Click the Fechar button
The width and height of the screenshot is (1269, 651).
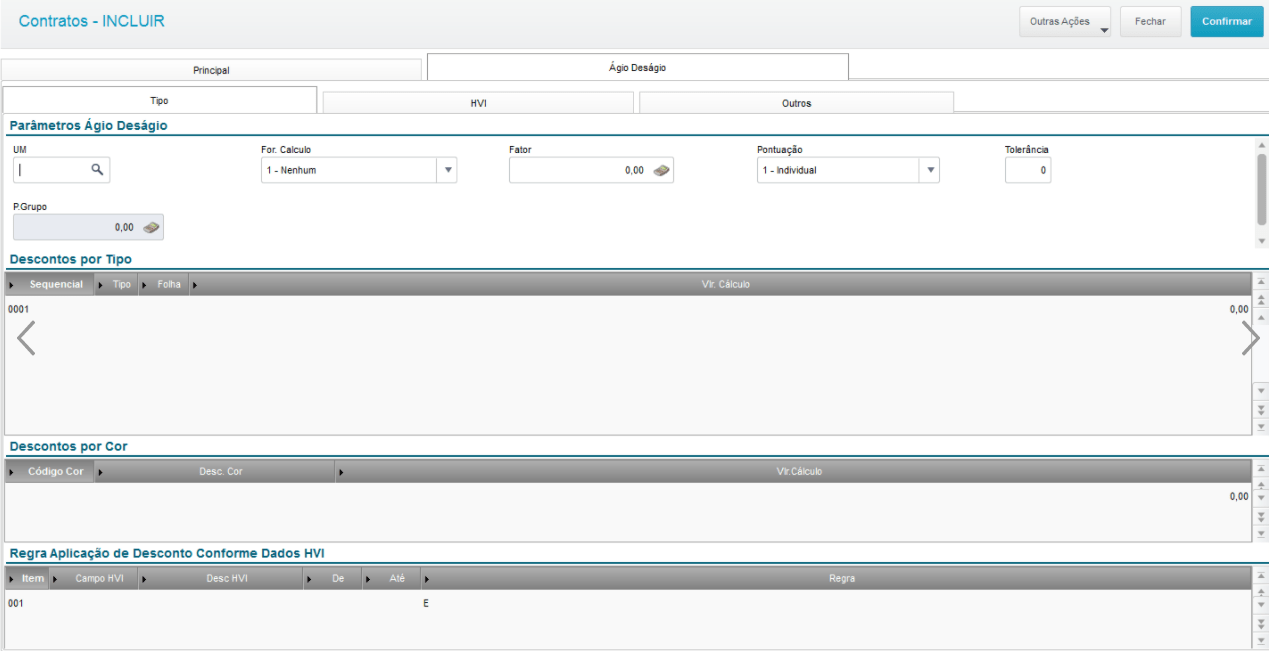tap(1150, 21)
